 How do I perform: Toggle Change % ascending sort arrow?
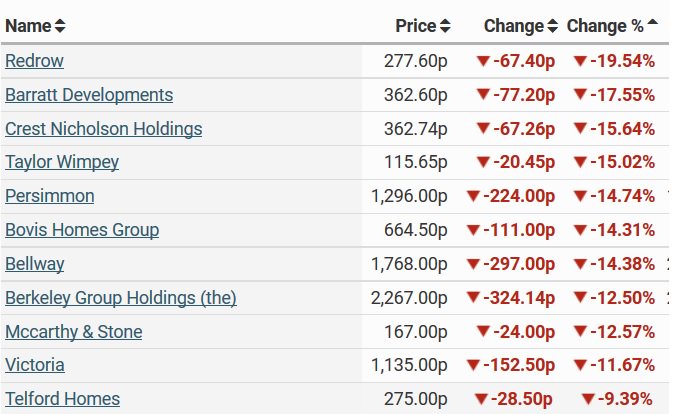(x=653, y=22)
